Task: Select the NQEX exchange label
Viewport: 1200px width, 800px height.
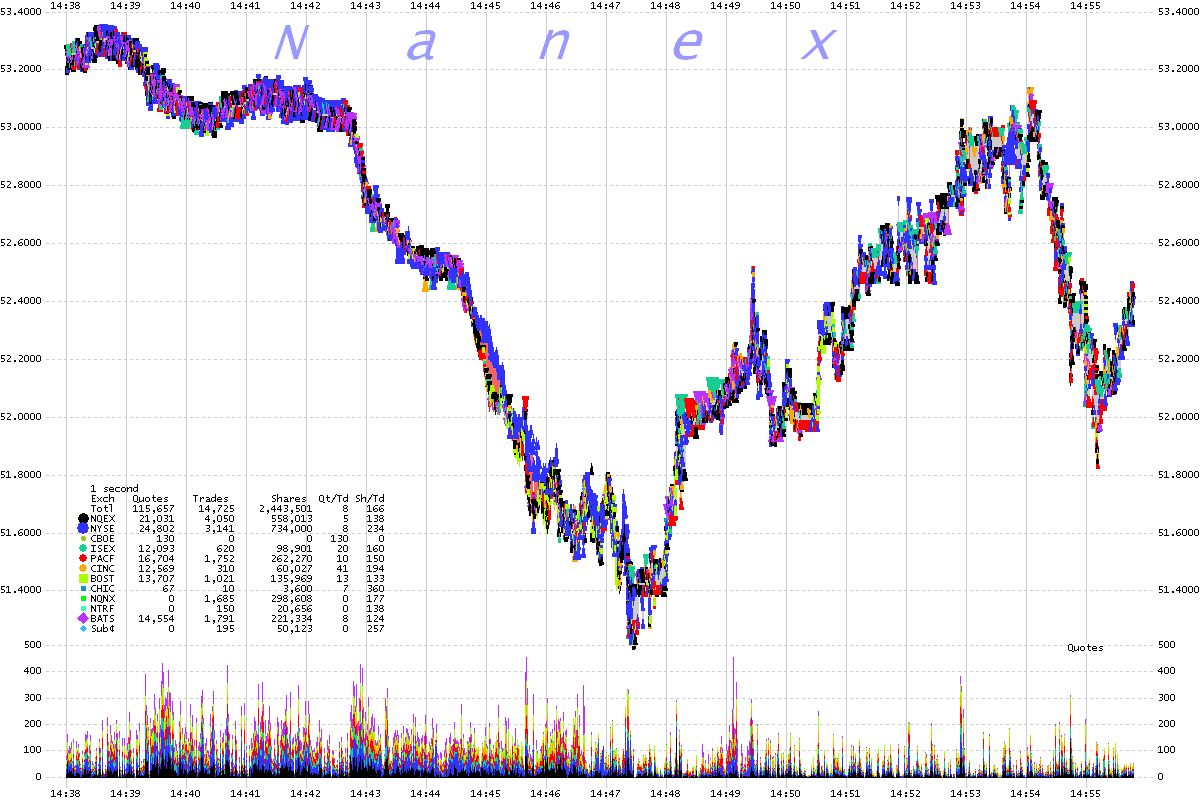Action: click(x=103, y=518)
